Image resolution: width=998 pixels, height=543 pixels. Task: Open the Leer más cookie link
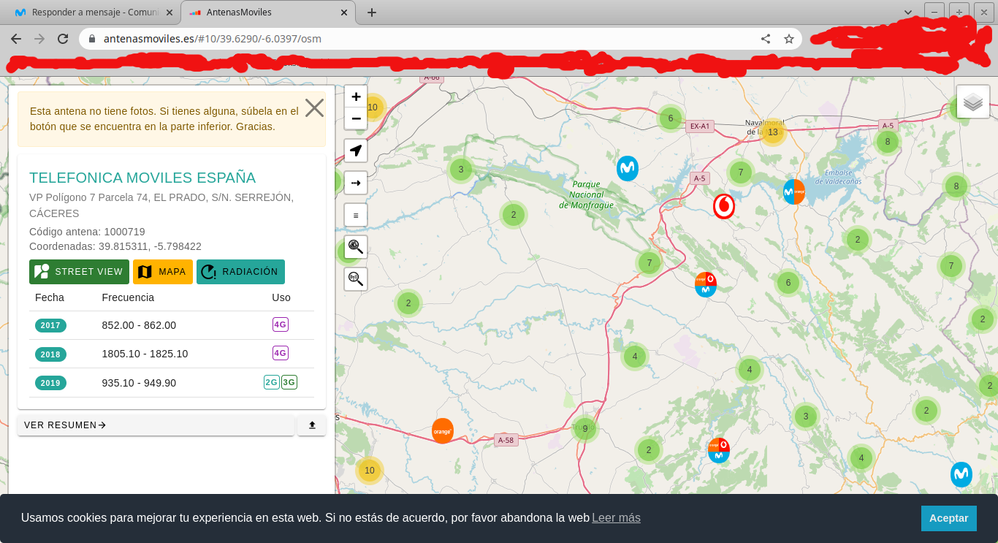616,518
